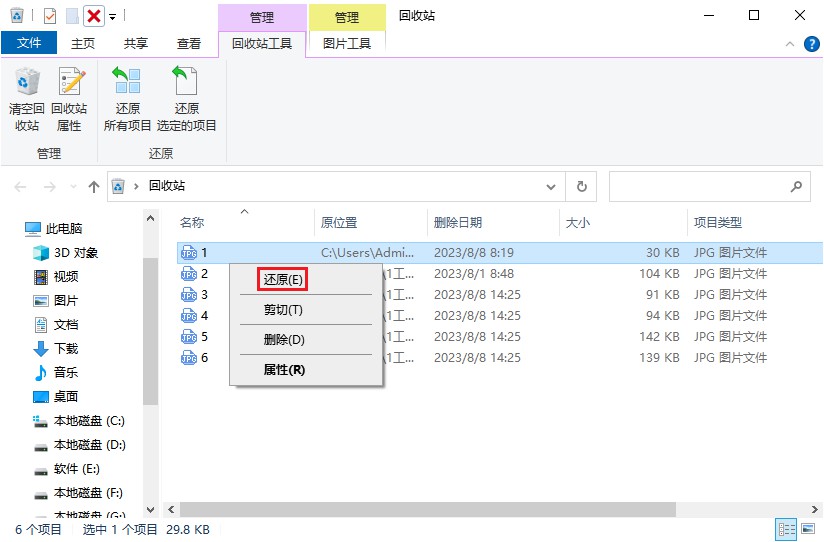
Task: Sort by the 大小 column header
Action: coord(578,222)
